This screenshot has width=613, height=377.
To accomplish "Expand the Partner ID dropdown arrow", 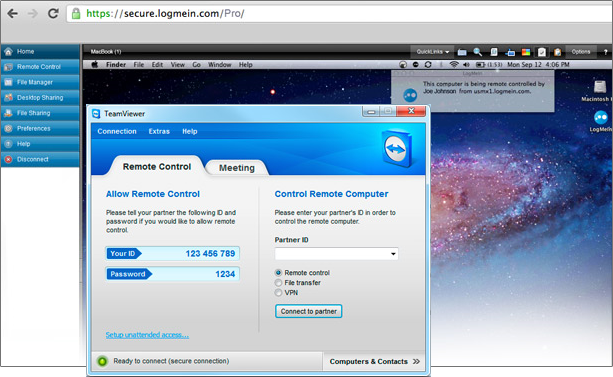I will (x=393, y=254).
